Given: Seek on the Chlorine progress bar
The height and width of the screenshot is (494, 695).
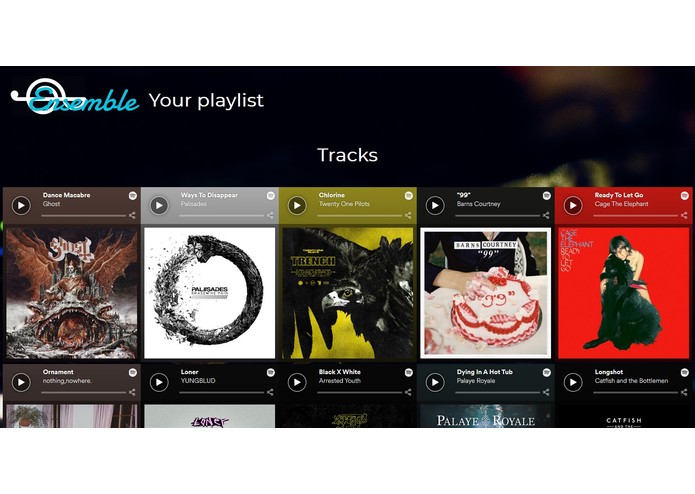Looking at the screenshot, I should [x=359, y=216].
